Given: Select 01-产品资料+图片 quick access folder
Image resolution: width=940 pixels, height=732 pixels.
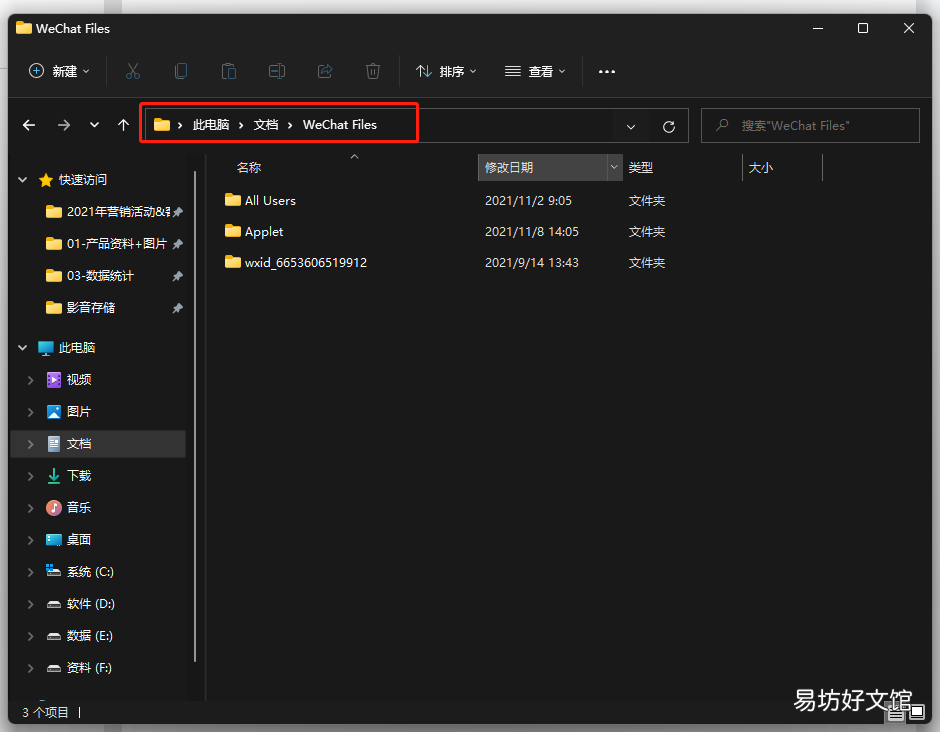Looking at the screenshot, I should [x=107, y=244].
